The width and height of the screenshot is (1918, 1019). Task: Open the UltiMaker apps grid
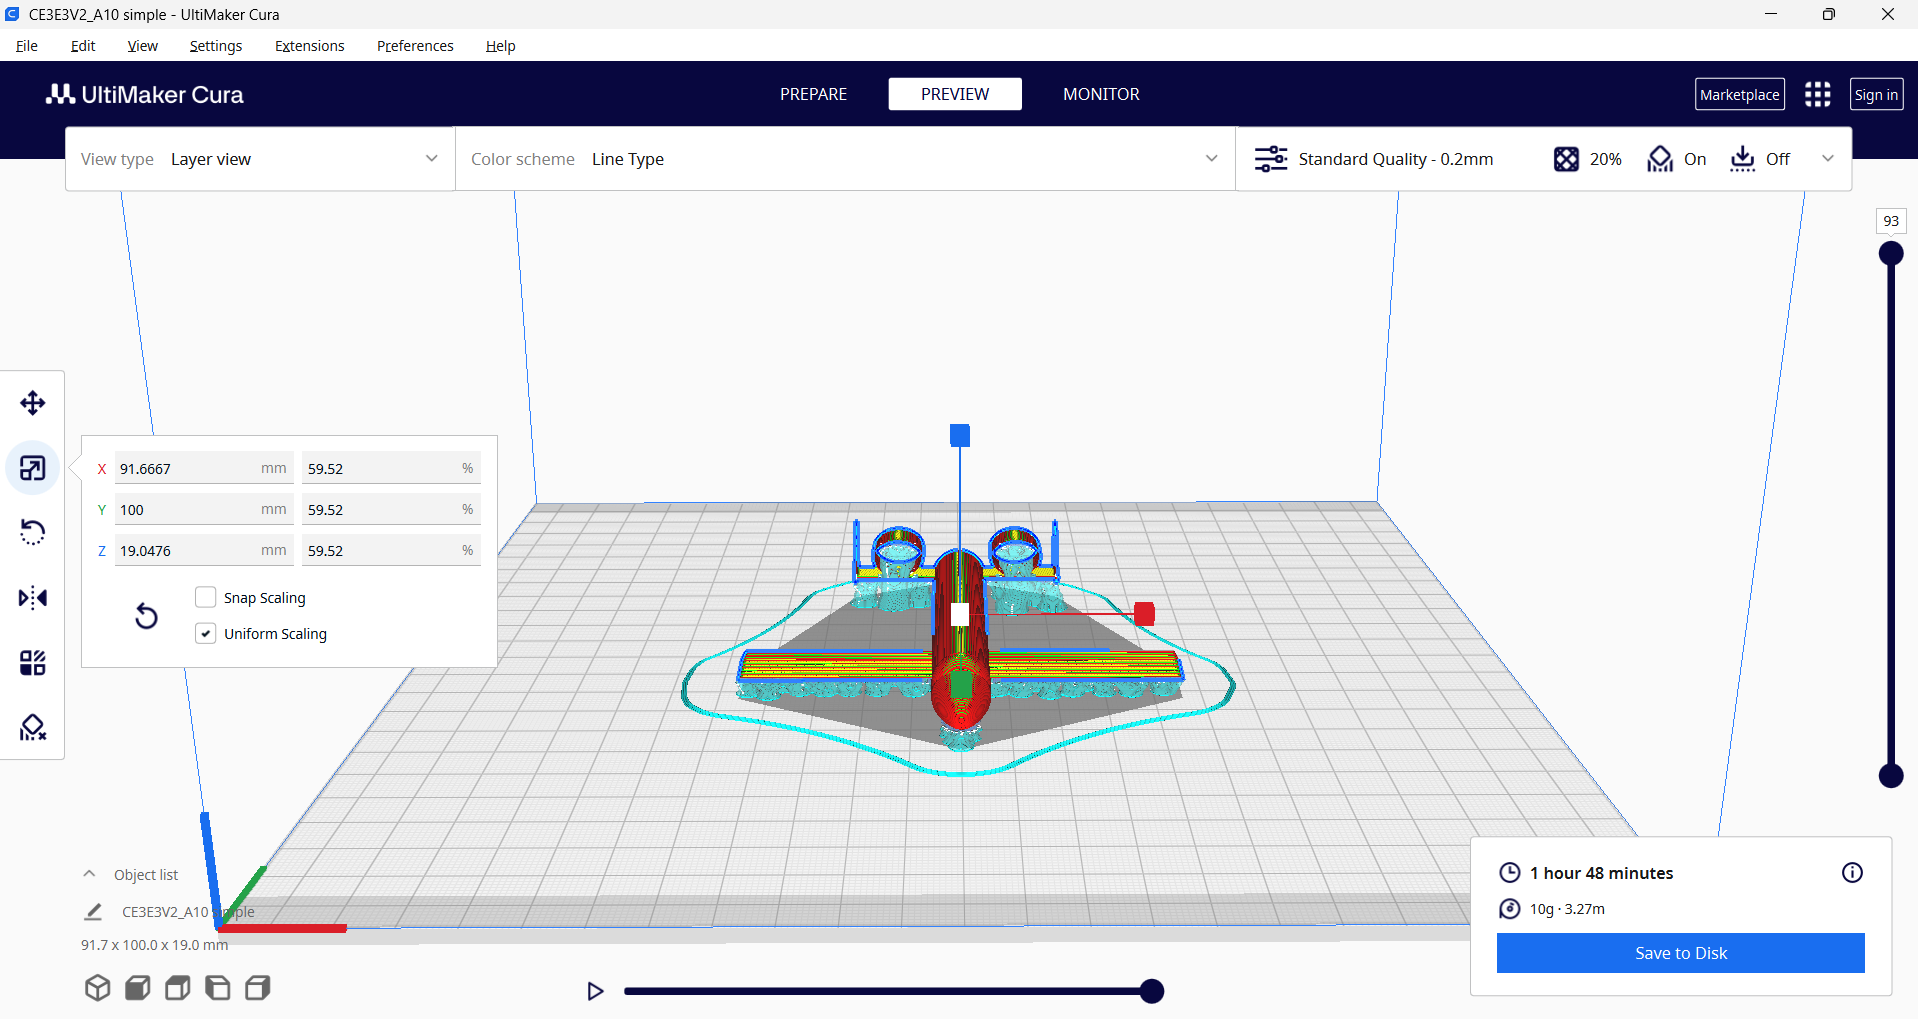coord(1818,94)
